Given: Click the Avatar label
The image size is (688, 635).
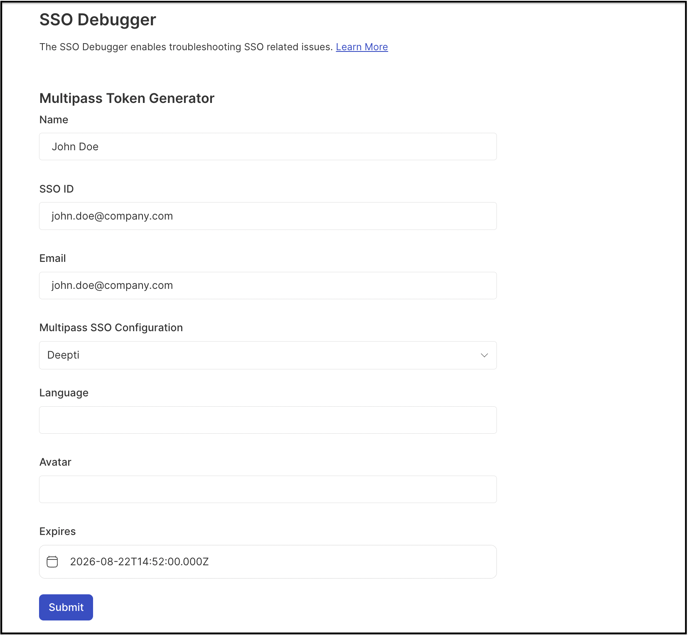Looking at the screenshot, I should tap(55, 462).
